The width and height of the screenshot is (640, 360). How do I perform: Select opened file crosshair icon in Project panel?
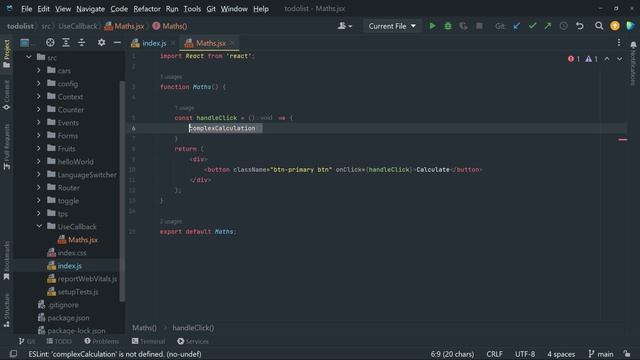(50, 42)
